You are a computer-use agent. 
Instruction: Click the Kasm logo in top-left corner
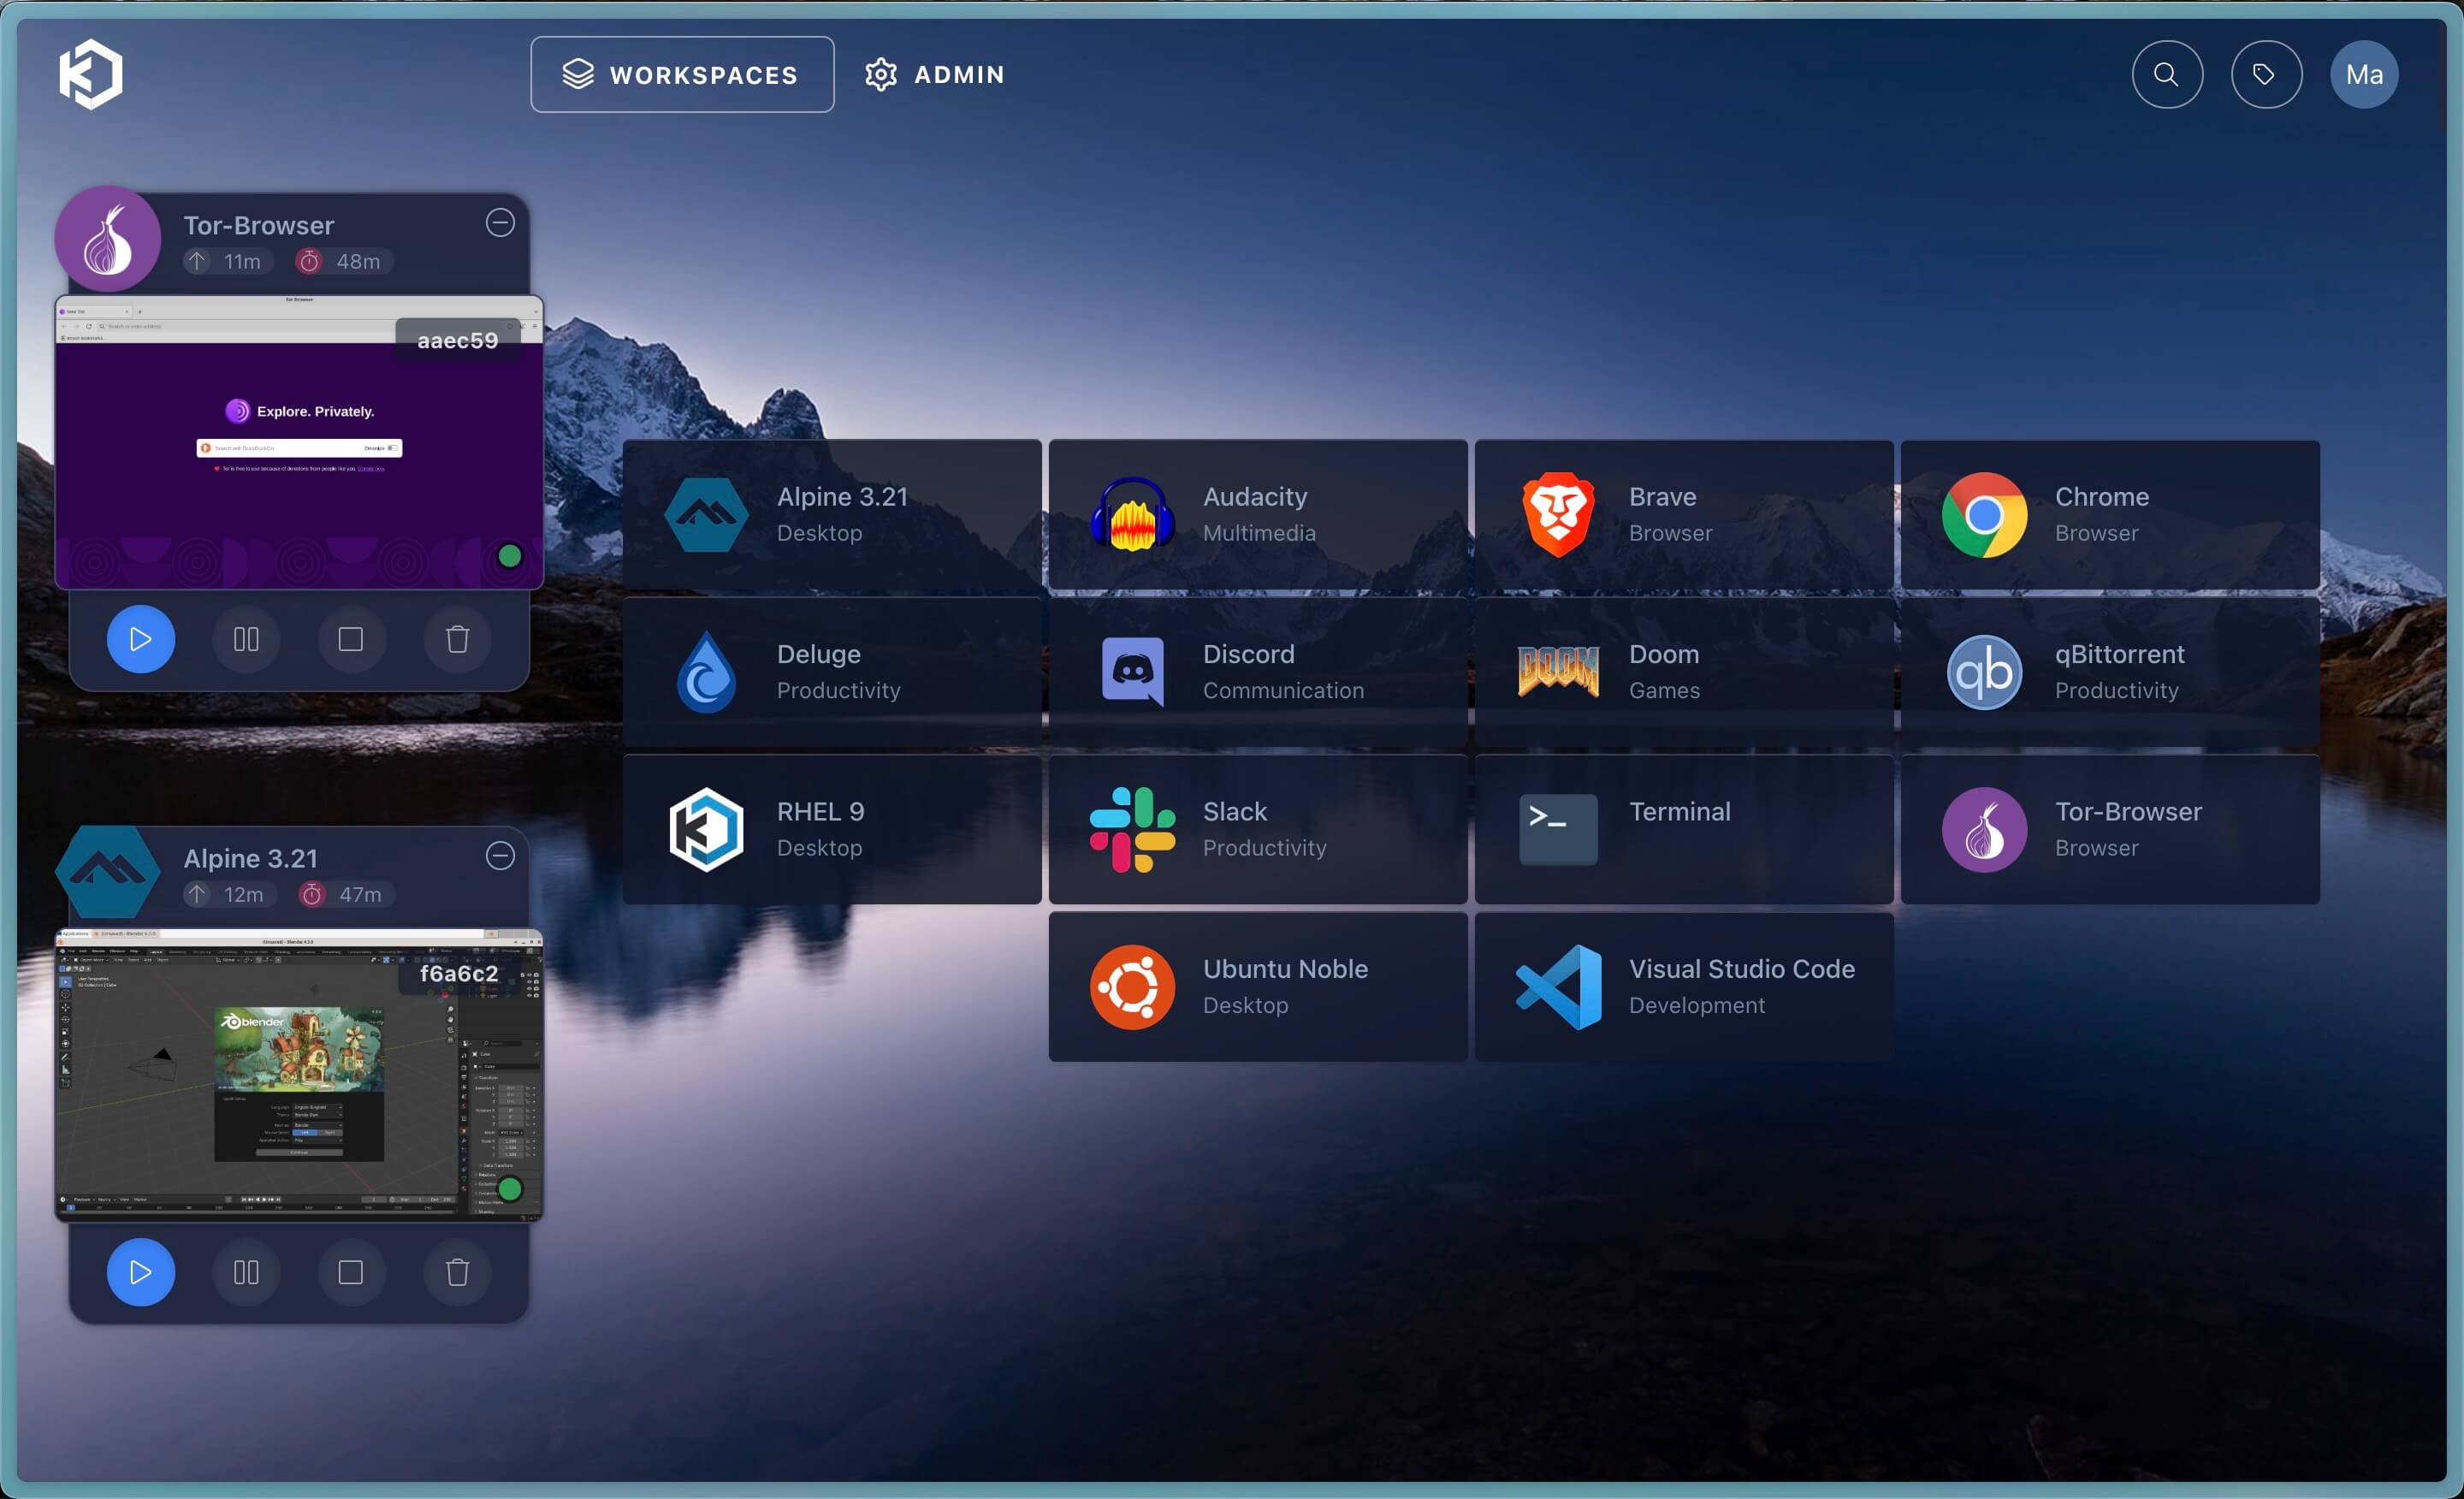[x=91, y=74]
